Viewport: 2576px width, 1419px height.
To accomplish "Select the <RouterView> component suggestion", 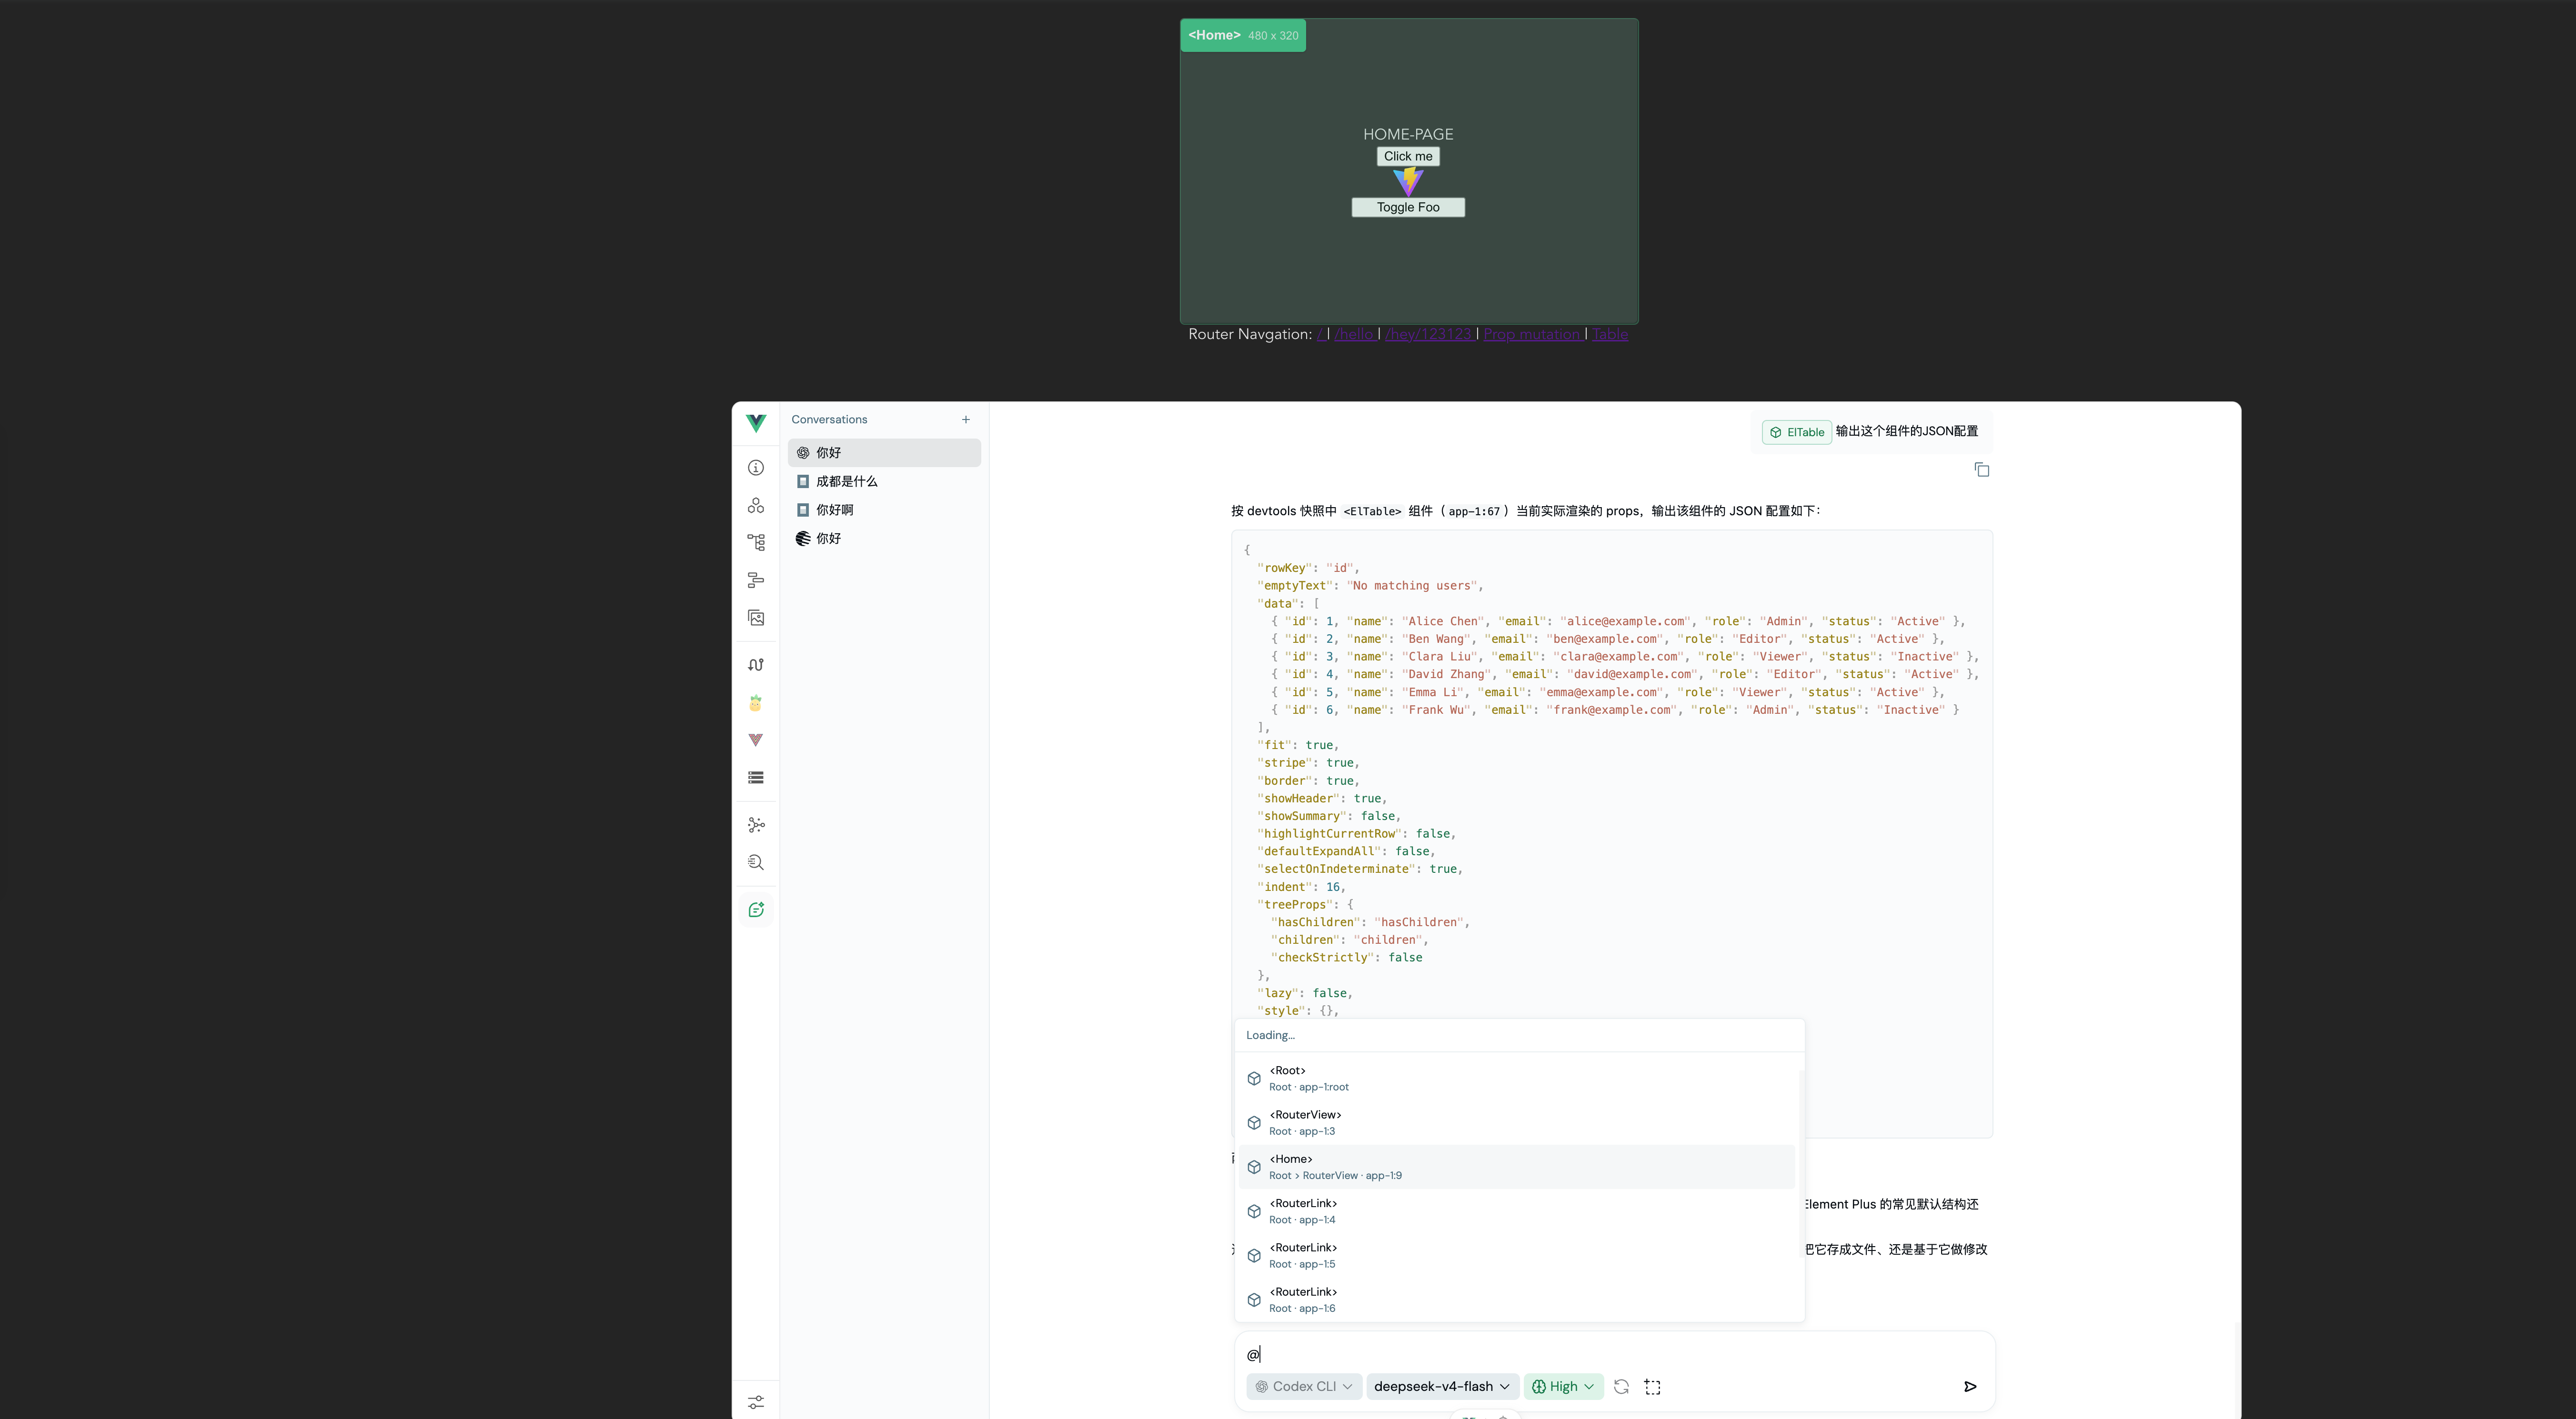I will click(1517, 1122).
